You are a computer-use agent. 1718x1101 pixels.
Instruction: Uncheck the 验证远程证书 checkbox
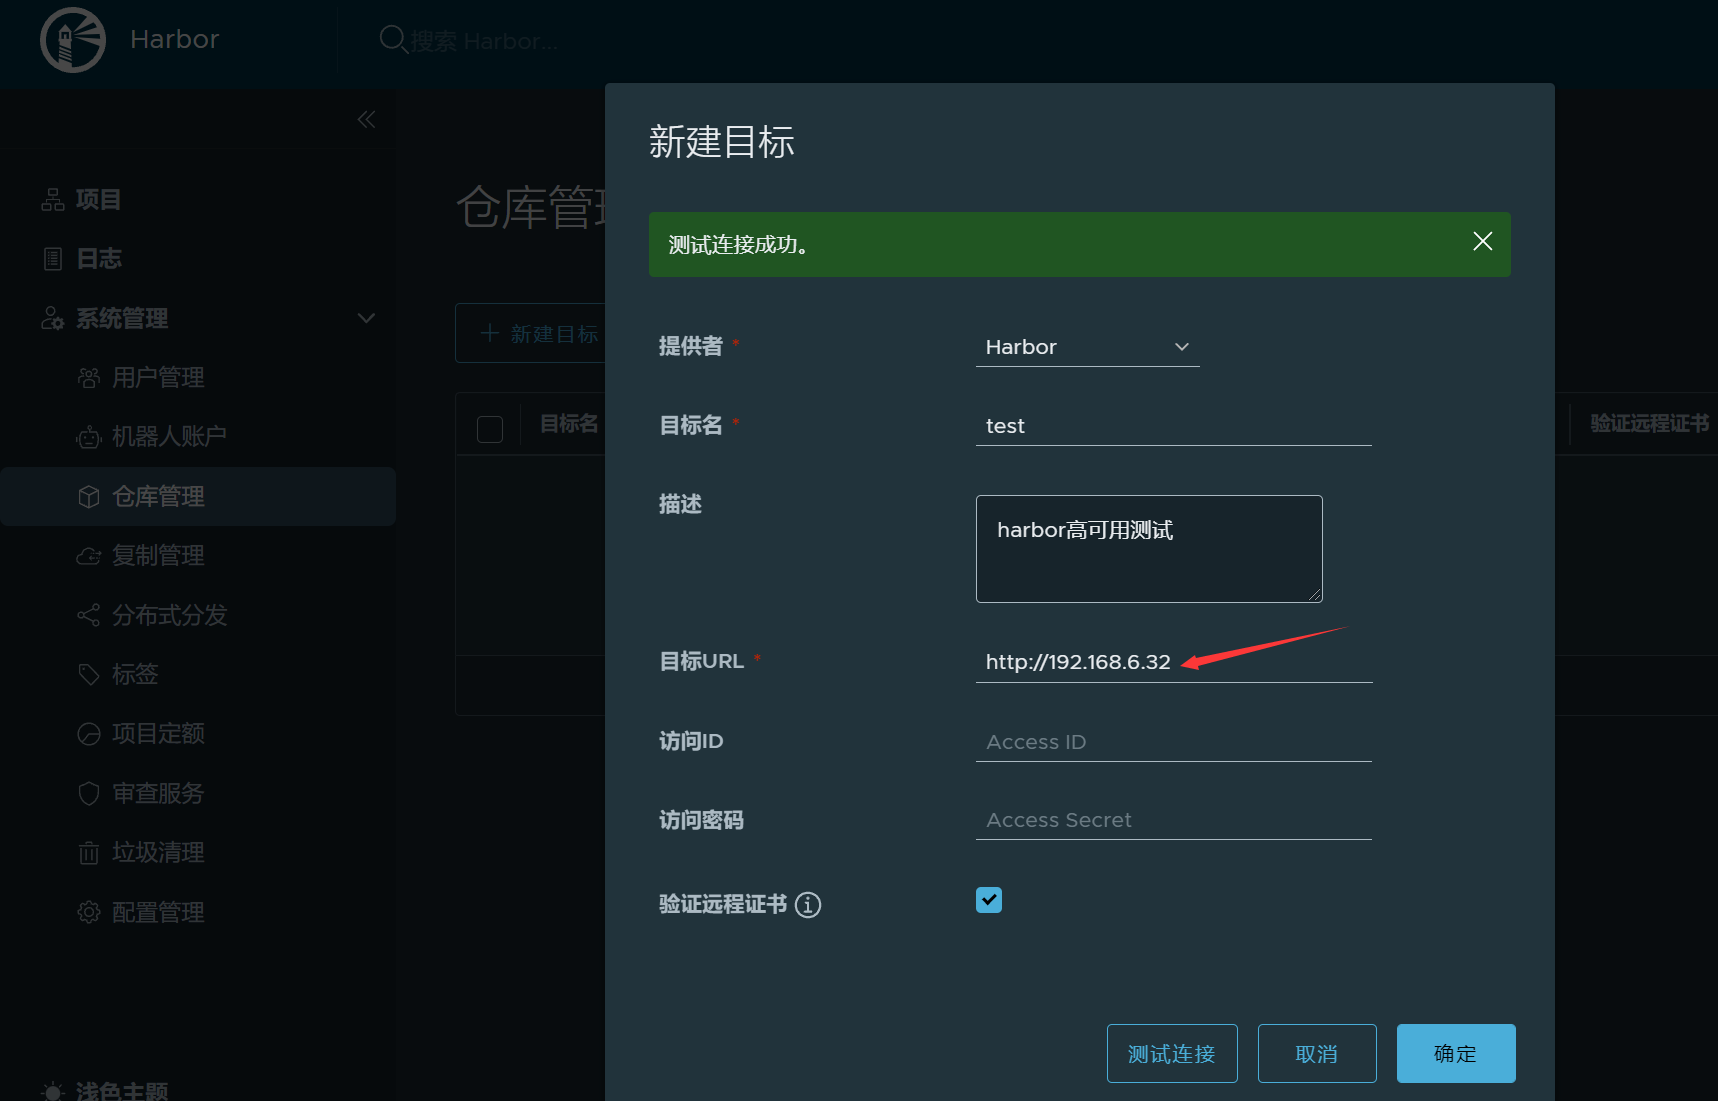point(989,900)
